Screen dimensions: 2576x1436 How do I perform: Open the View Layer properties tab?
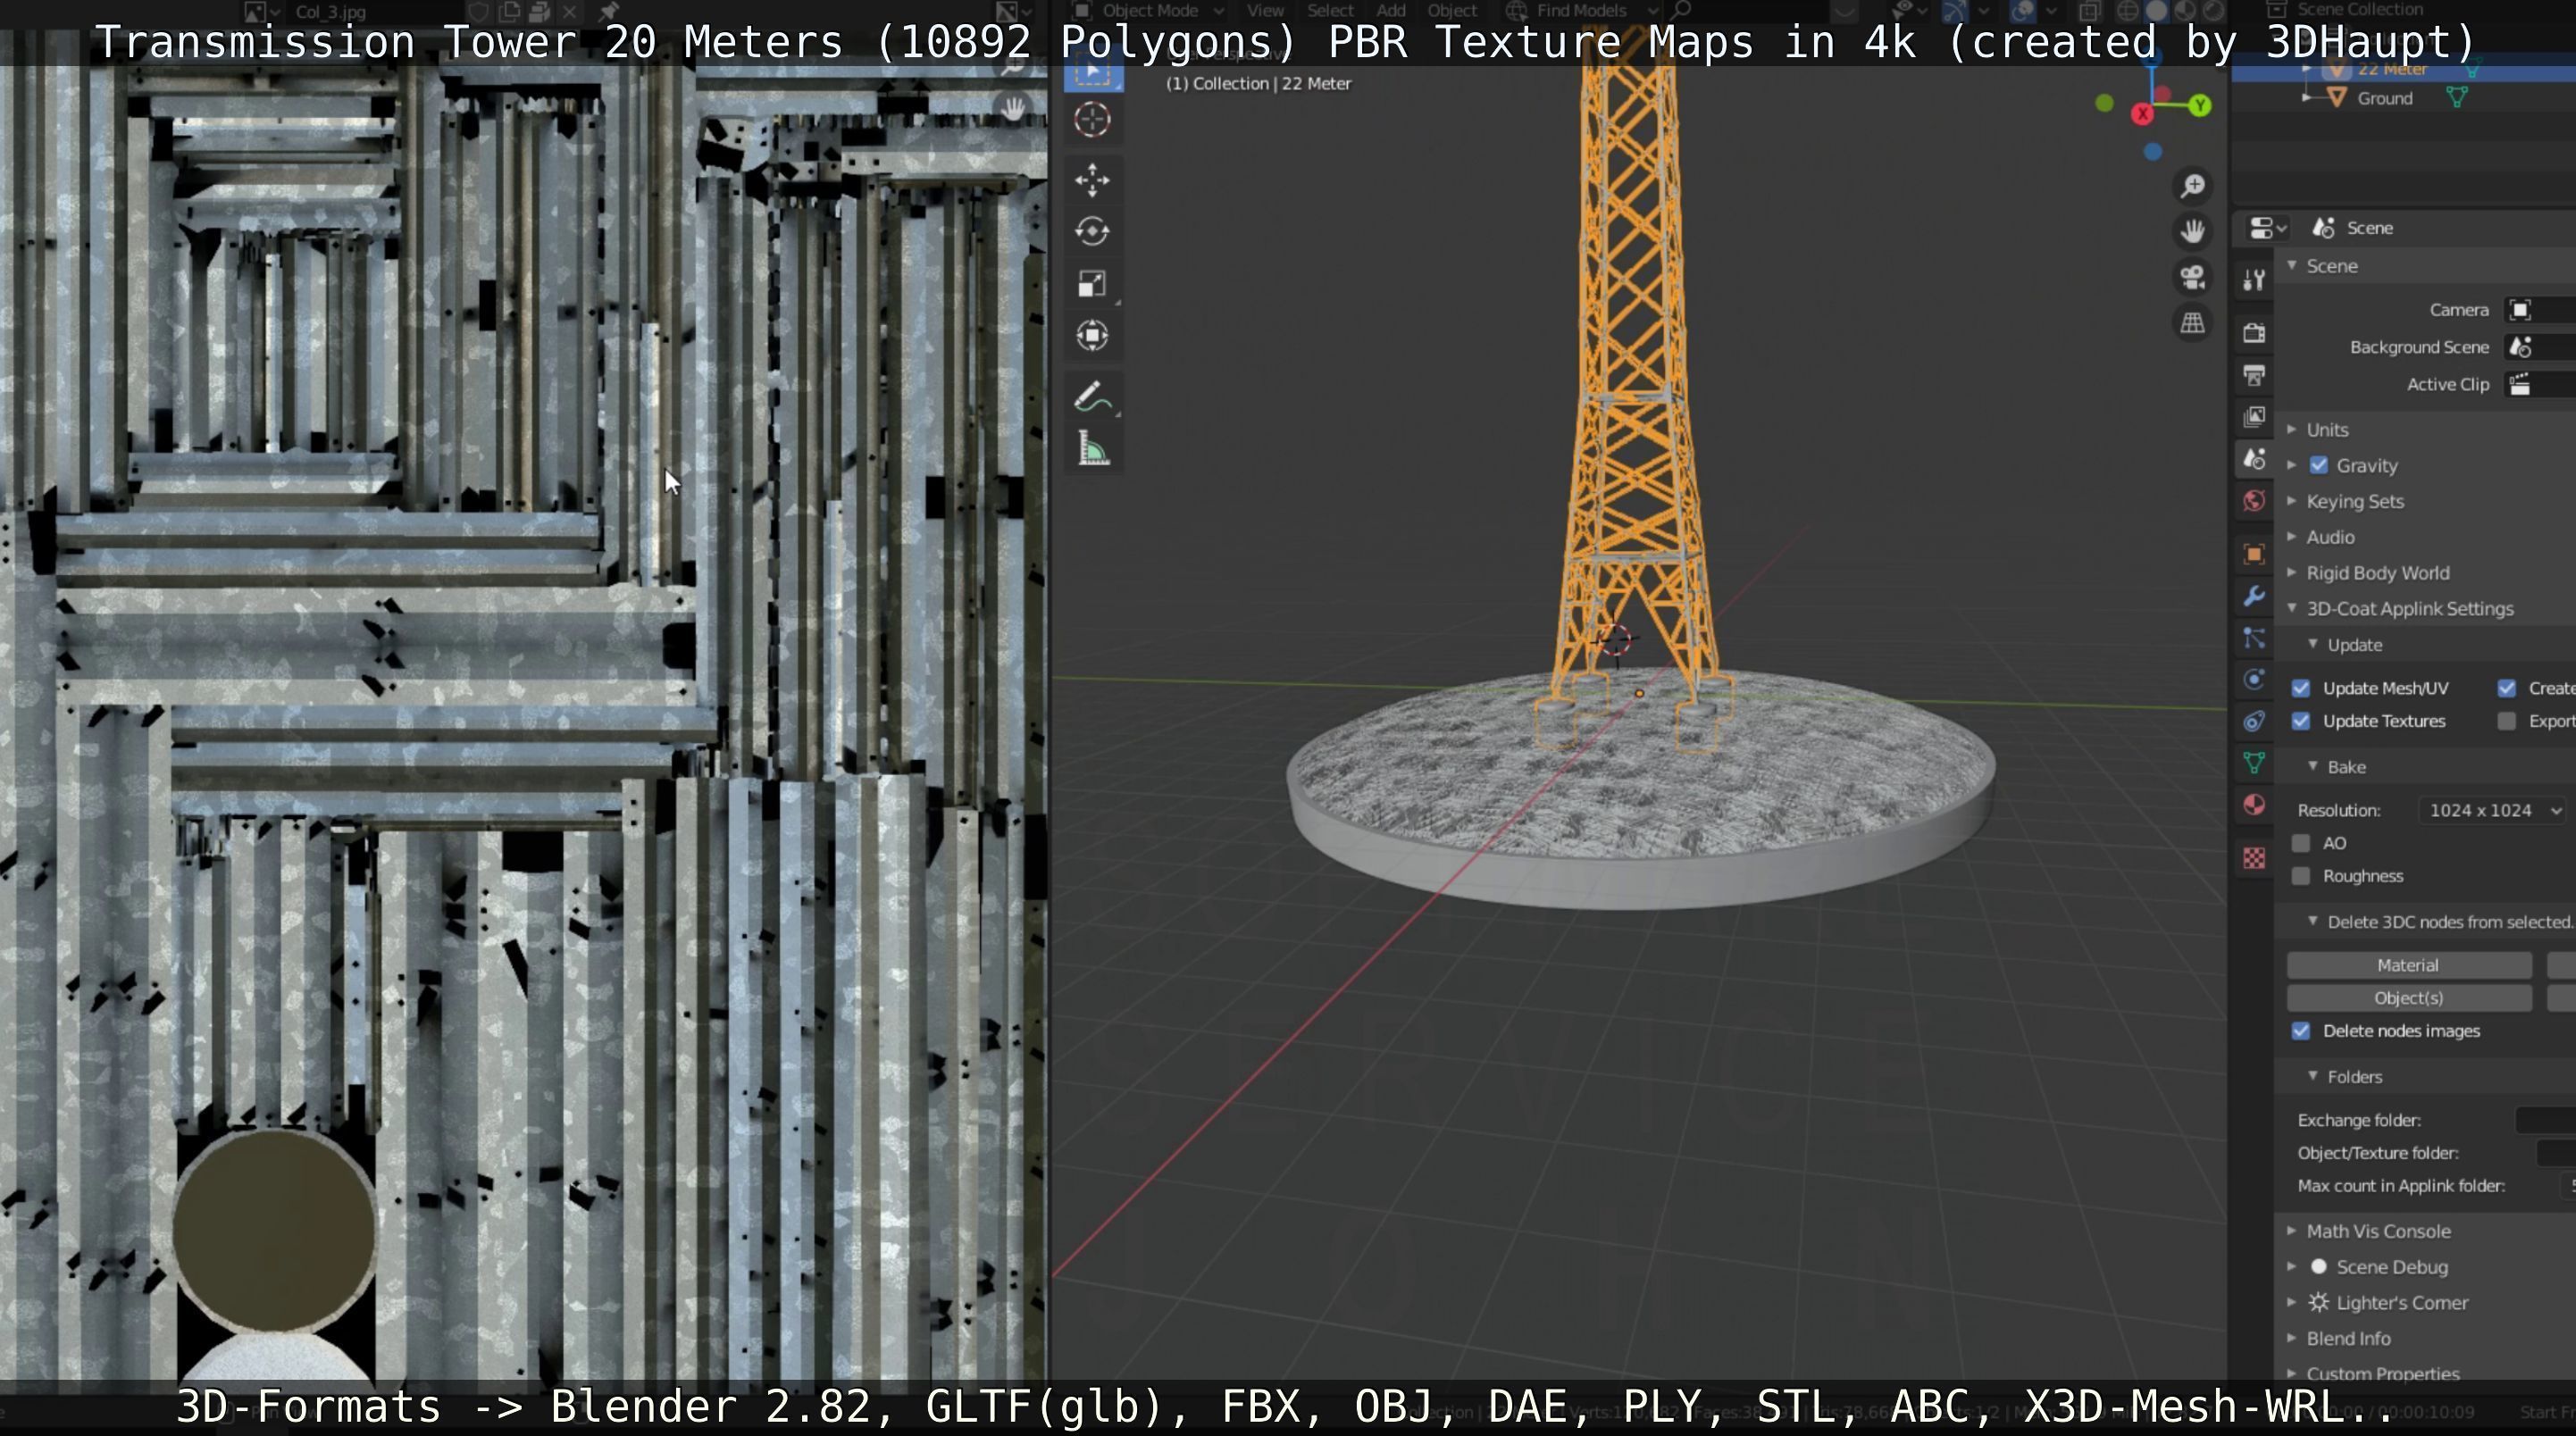[x=2254, y=417]
